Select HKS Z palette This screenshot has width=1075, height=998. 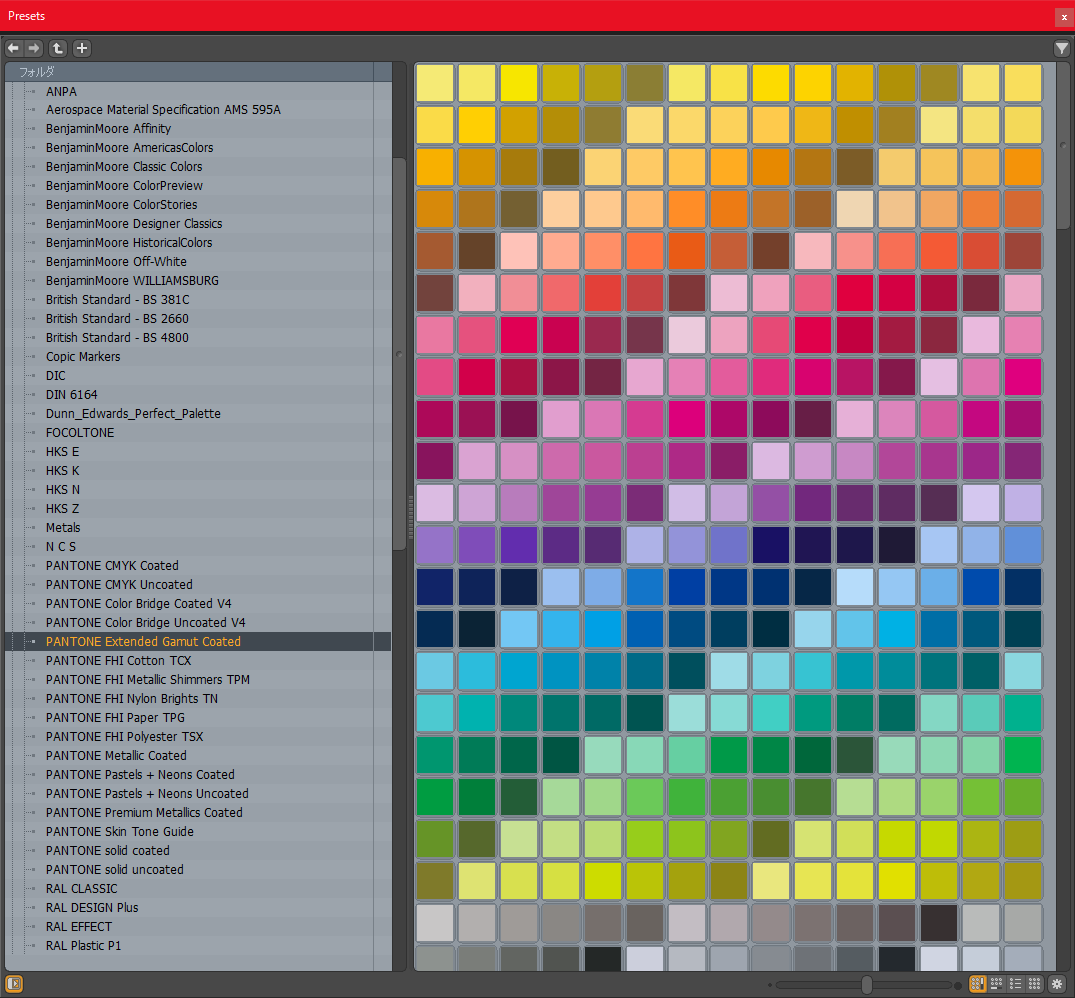pyautogui.click(x=62, y=509)
